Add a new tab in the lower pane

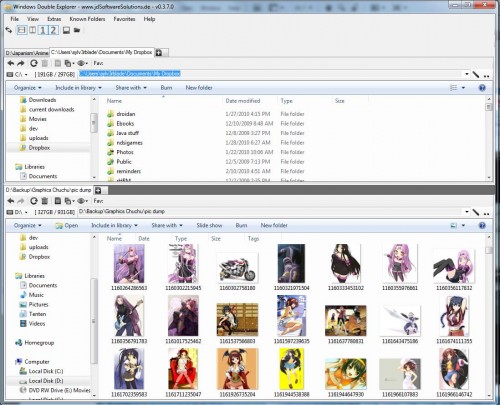coord(98,190)
